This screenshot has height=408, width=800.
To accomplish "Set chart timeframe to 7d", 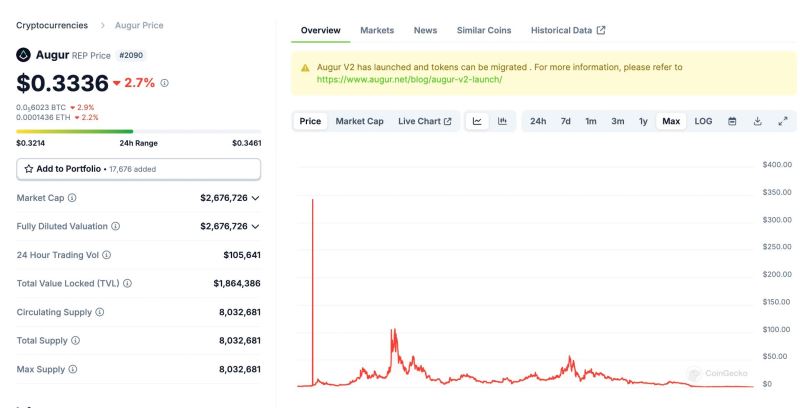I will point(565,121).
